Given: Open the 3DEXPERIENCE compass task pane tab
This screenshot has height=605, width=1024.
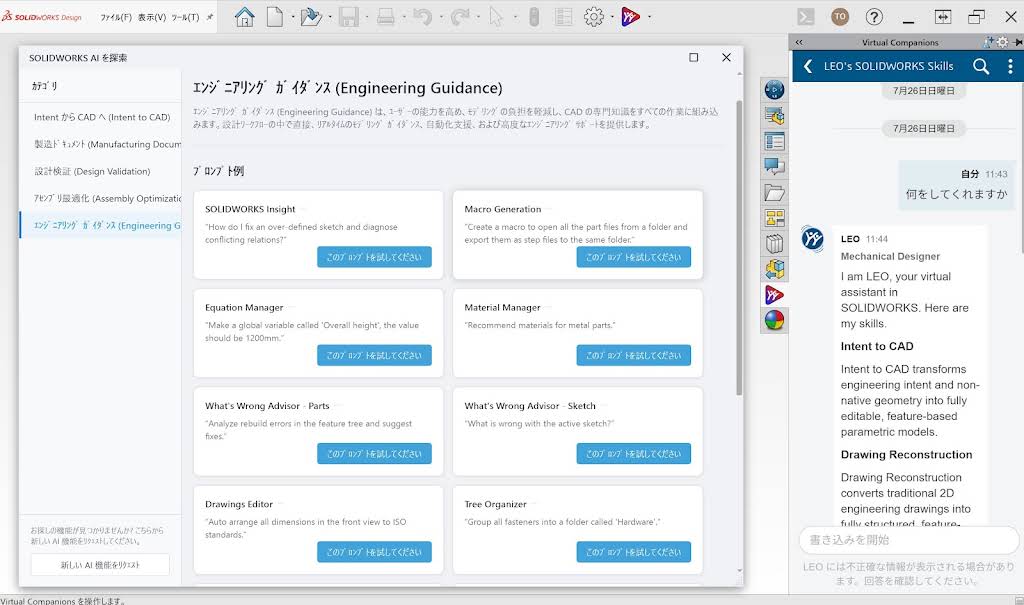Looking at the screenshot, I should coord(775,90).
